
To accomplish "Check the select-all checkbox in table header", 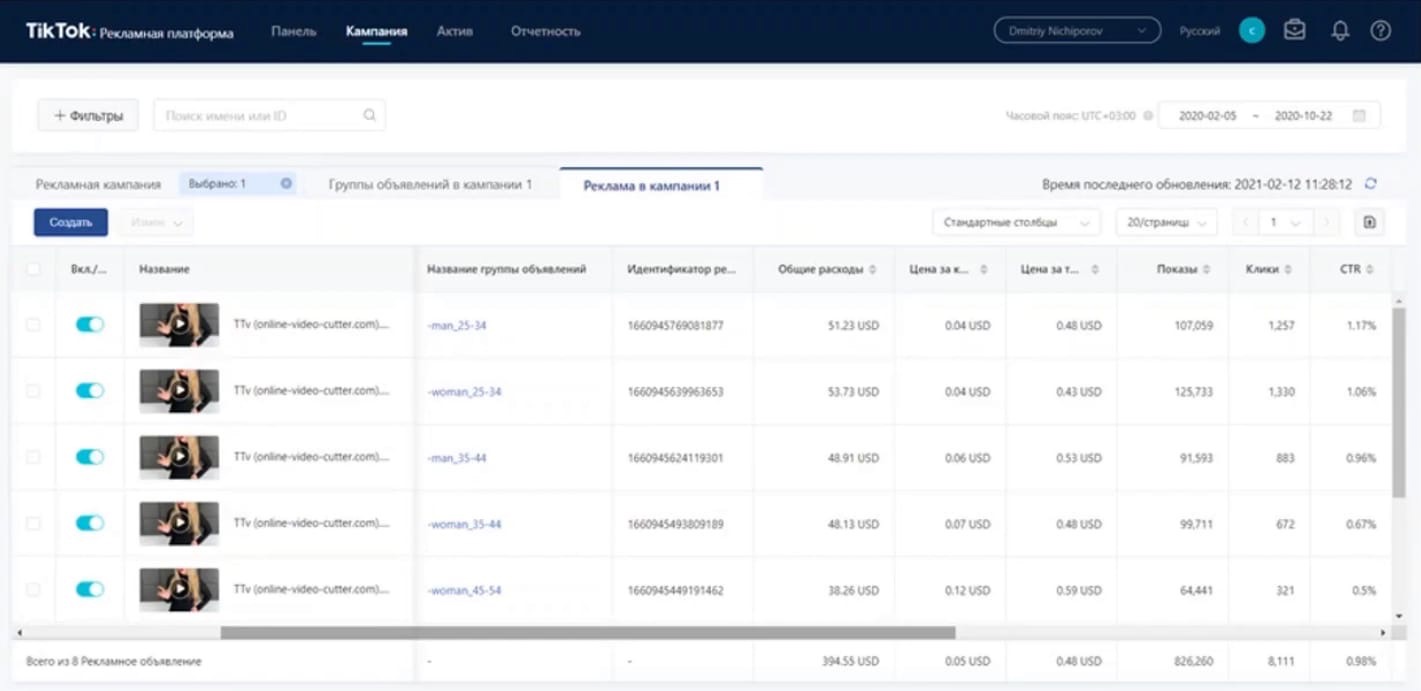I will click(33, 269).
